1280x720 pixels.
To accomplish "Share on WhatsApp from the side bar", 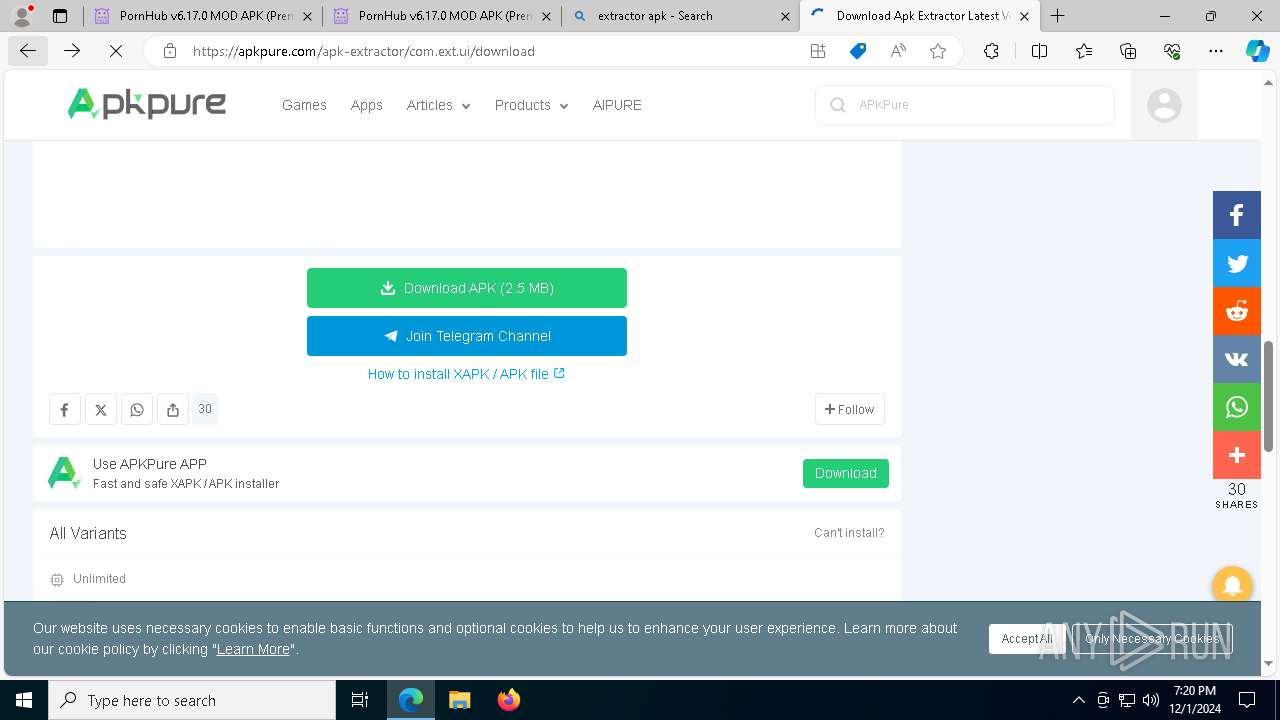I will (1237, 407).
